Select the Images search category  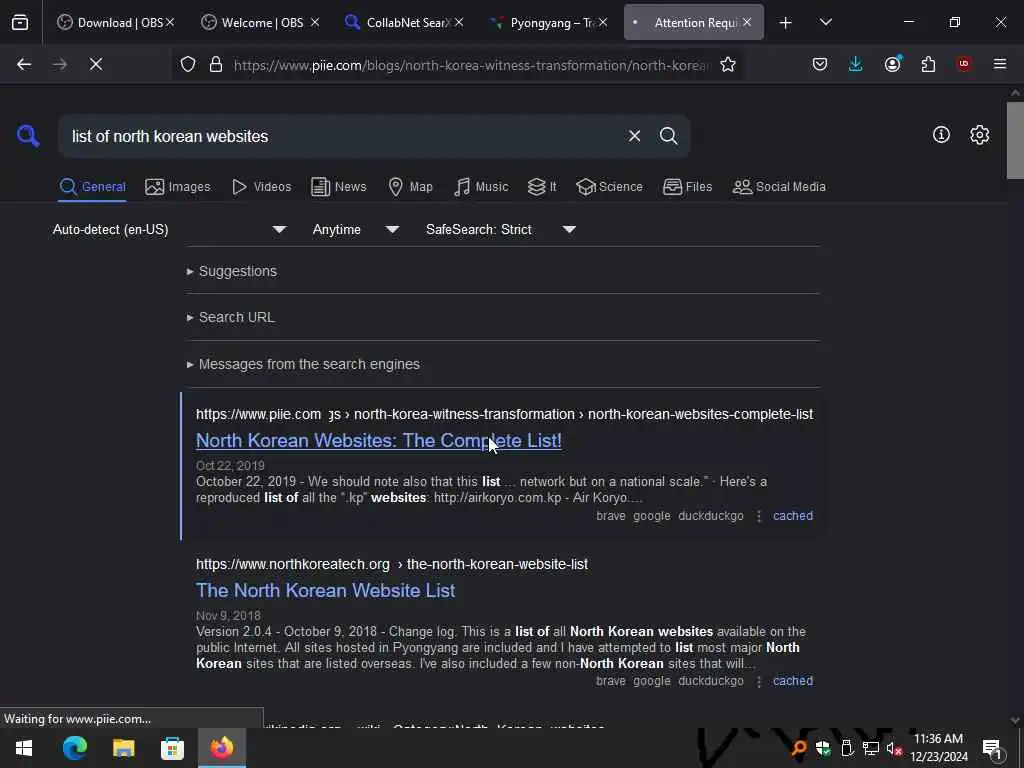point(178,187)
